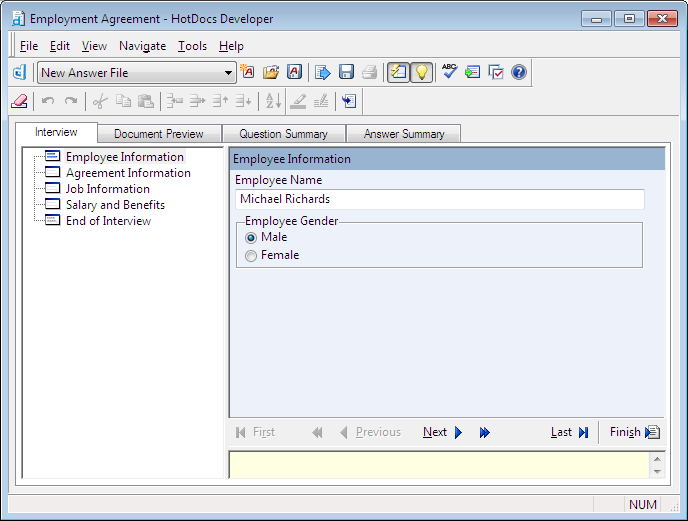The image size is (688, 521).
Task: Click the answer file manager icon
Action: (x=294, y=72)
